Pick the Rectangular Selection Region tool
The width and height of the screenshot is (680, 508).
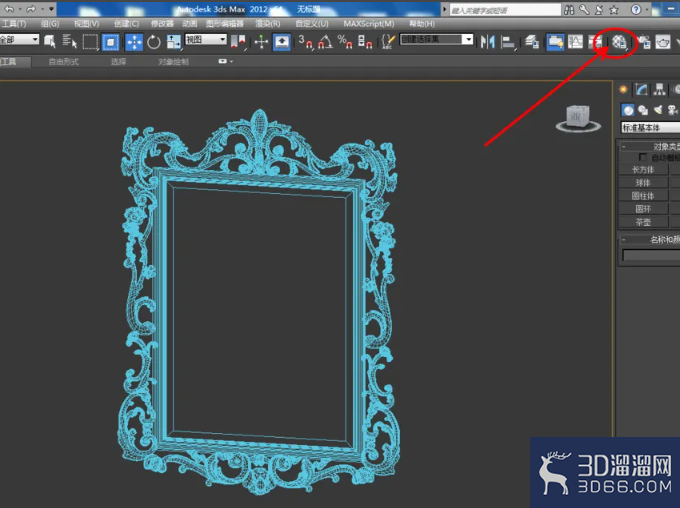click(x=90, y=42)
